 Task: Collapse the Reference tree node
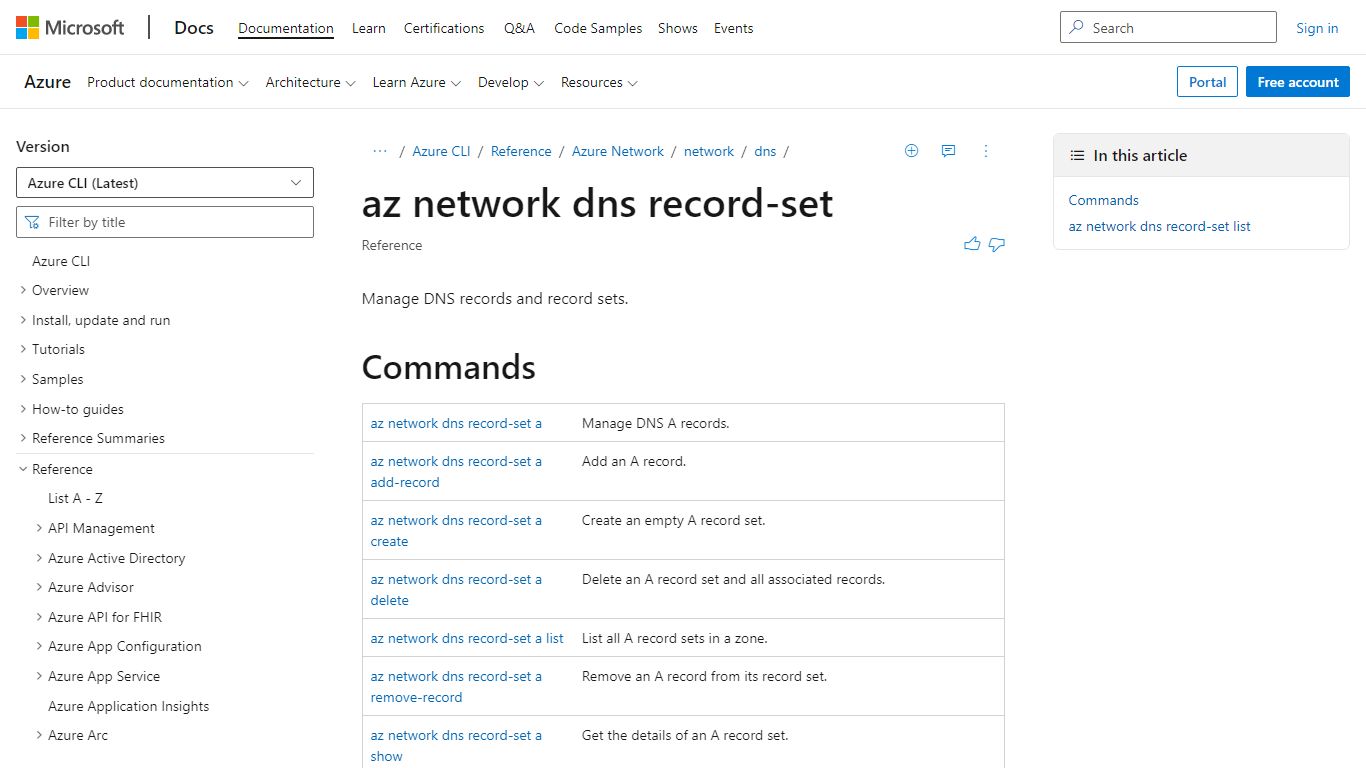coord(23,469)
